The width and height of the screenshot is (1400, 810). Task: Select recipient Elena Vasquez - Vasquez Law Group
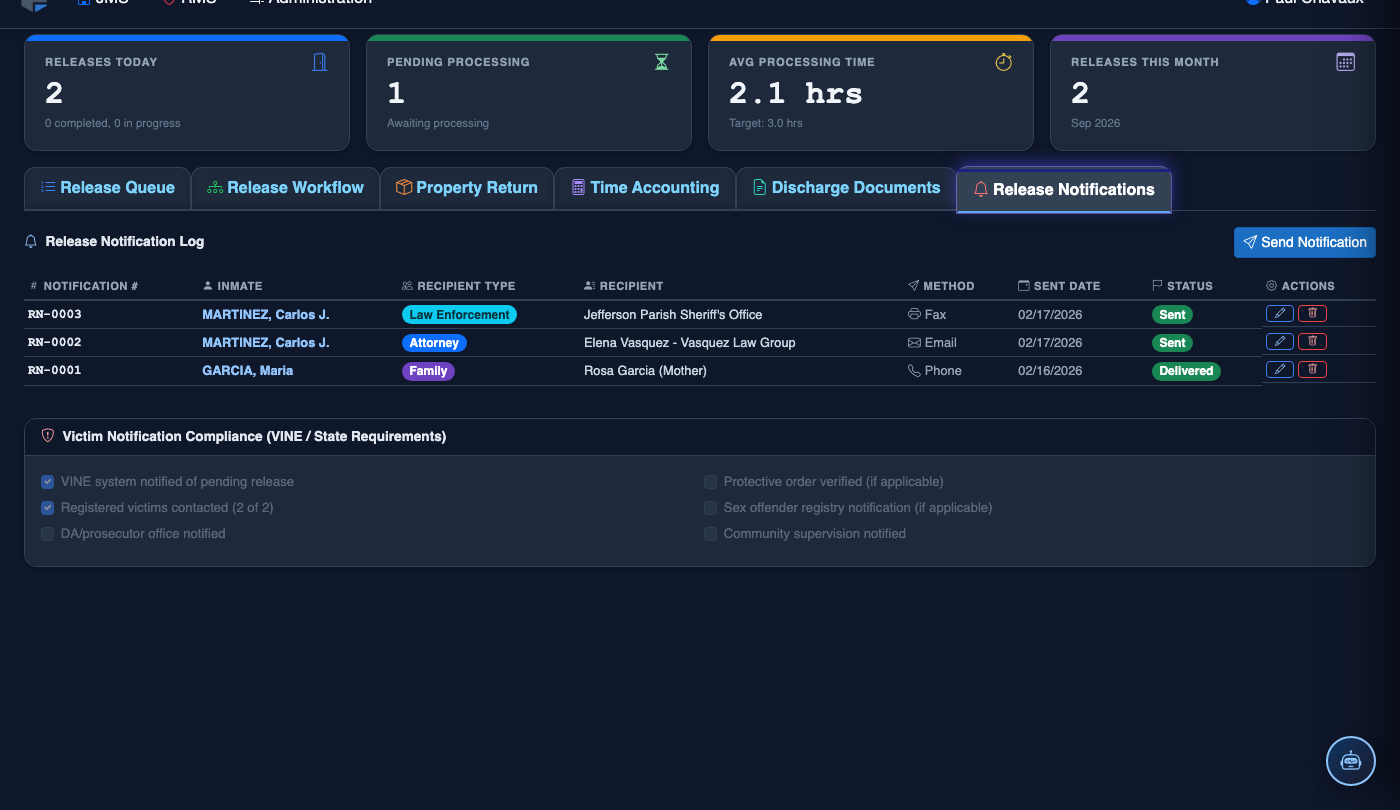(690, 342)
